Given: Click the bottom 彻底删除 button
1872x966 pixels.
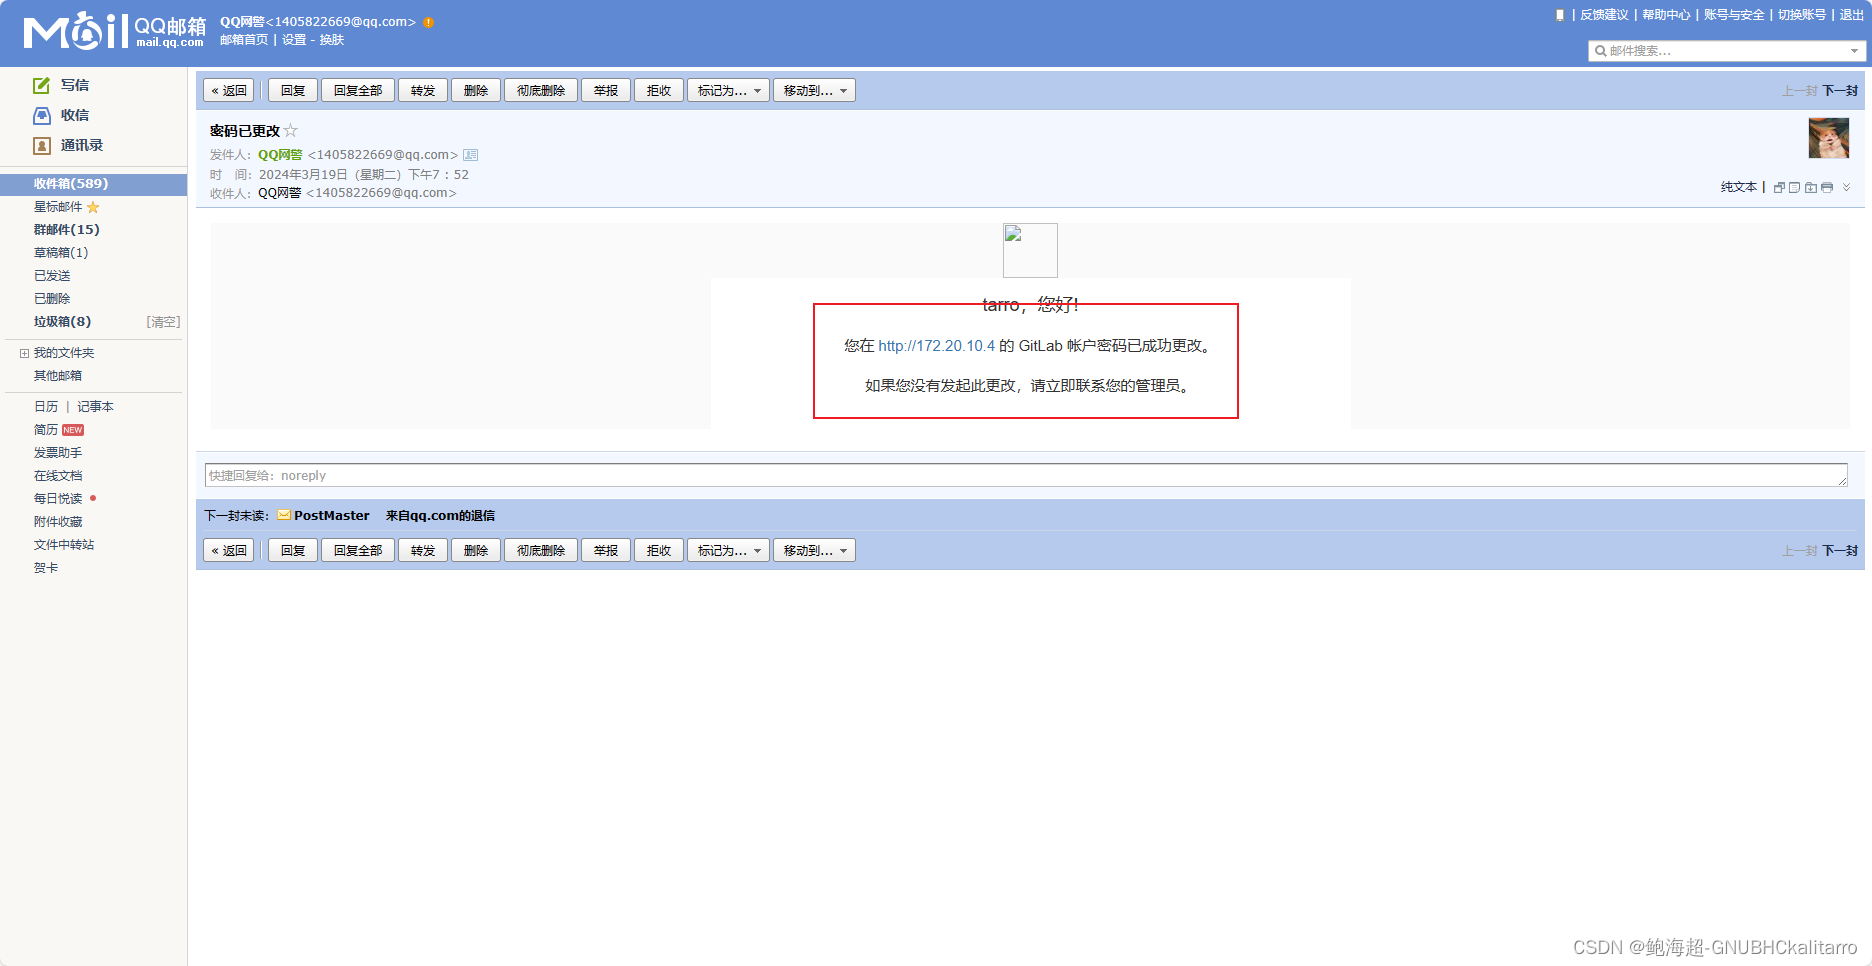Looking at the screenshot, I should (541, 551).
